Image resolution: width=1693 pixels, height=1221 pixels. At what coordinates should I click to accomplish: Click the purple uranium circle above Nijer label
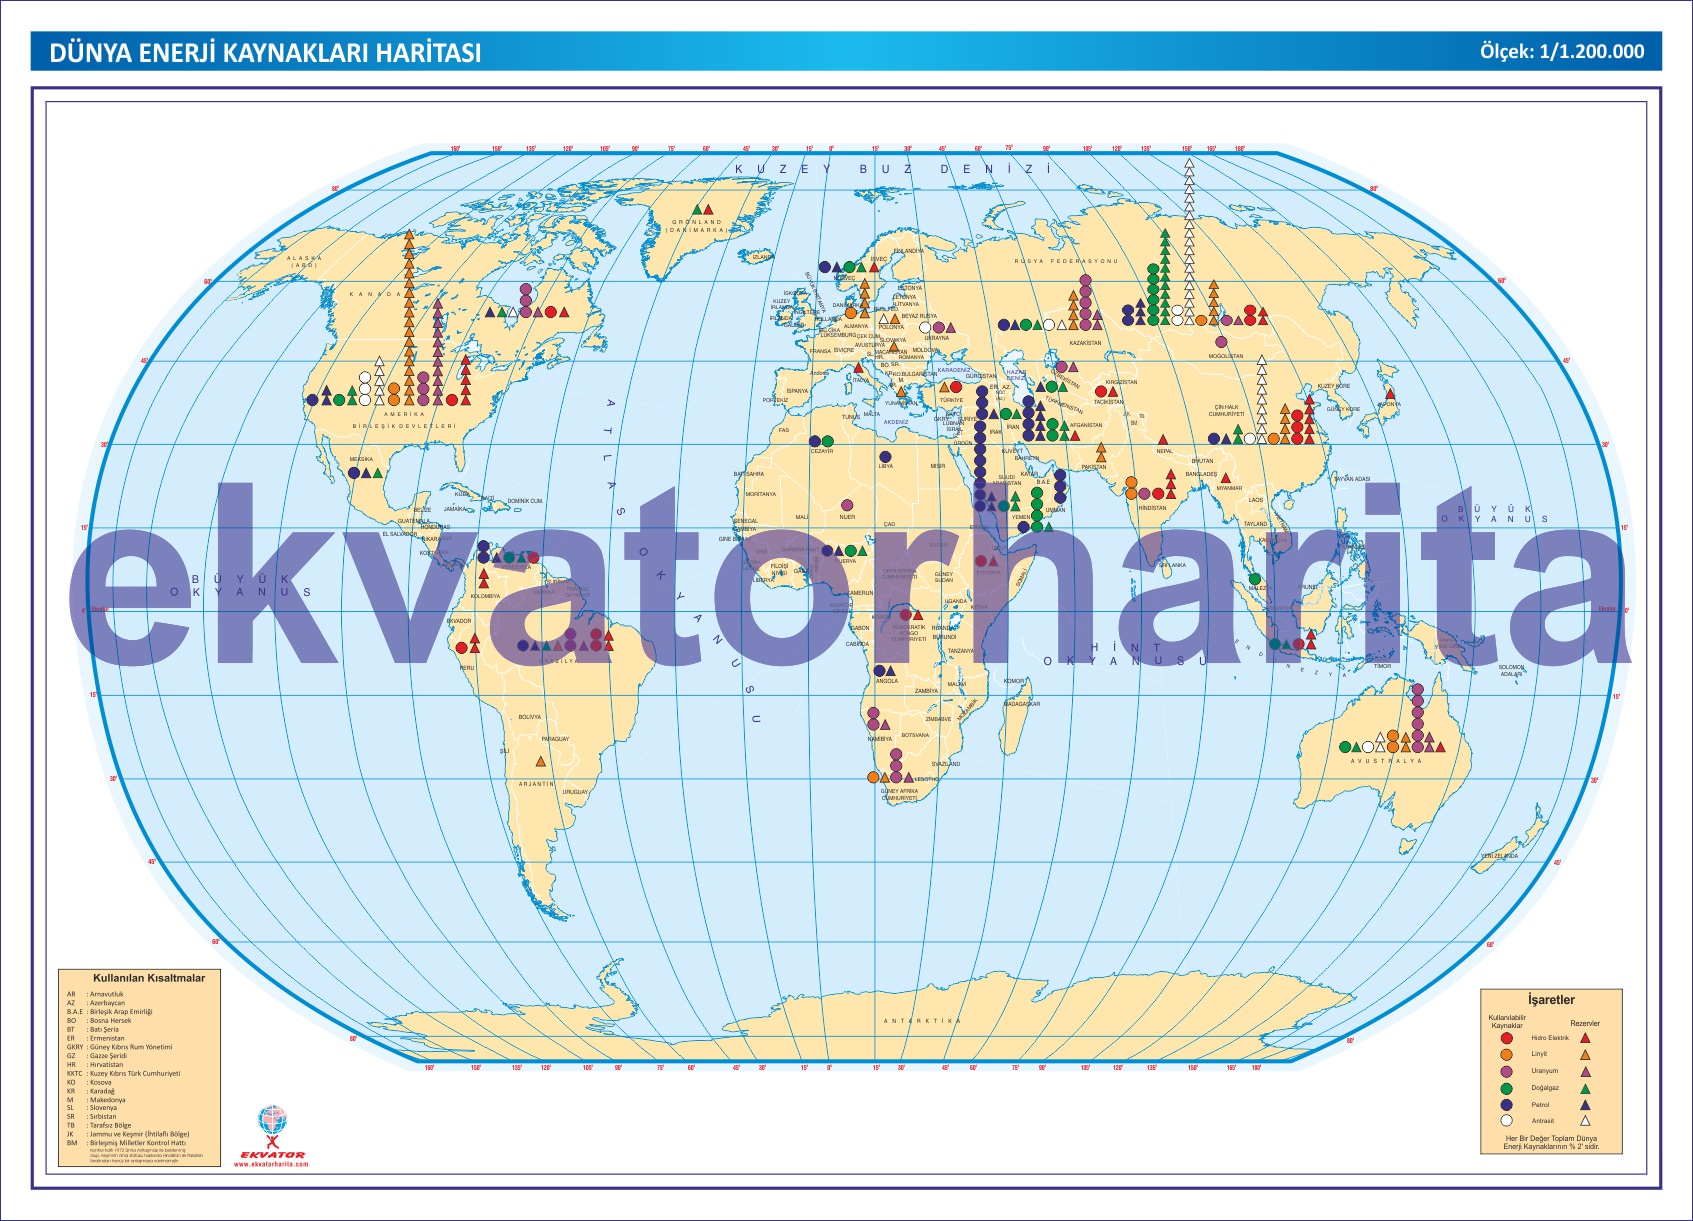coord(847,505)
